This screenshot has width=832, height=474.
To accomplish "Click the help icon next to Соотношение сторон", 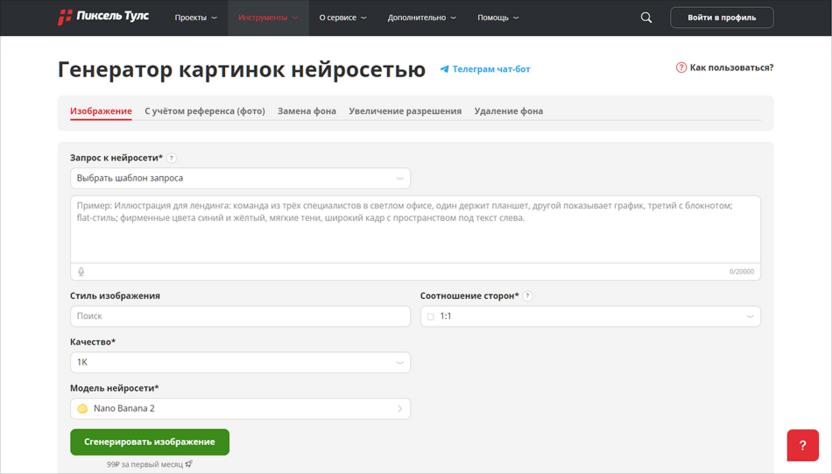I will point(527,296).
